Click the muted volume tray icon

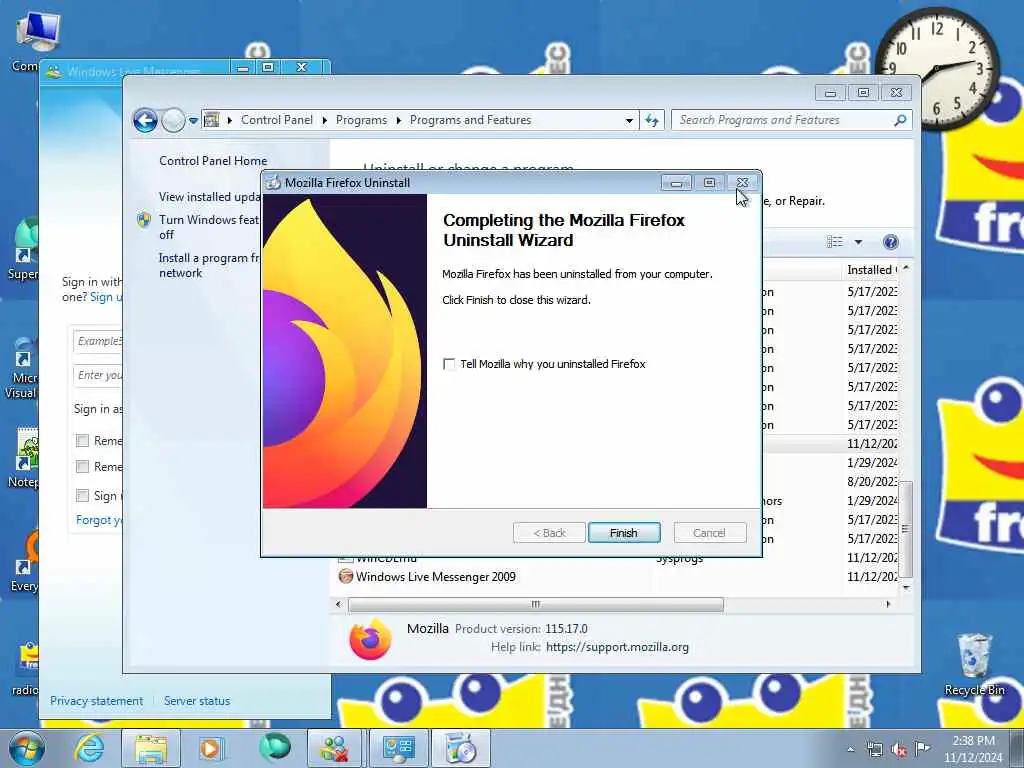click(899, 750)
